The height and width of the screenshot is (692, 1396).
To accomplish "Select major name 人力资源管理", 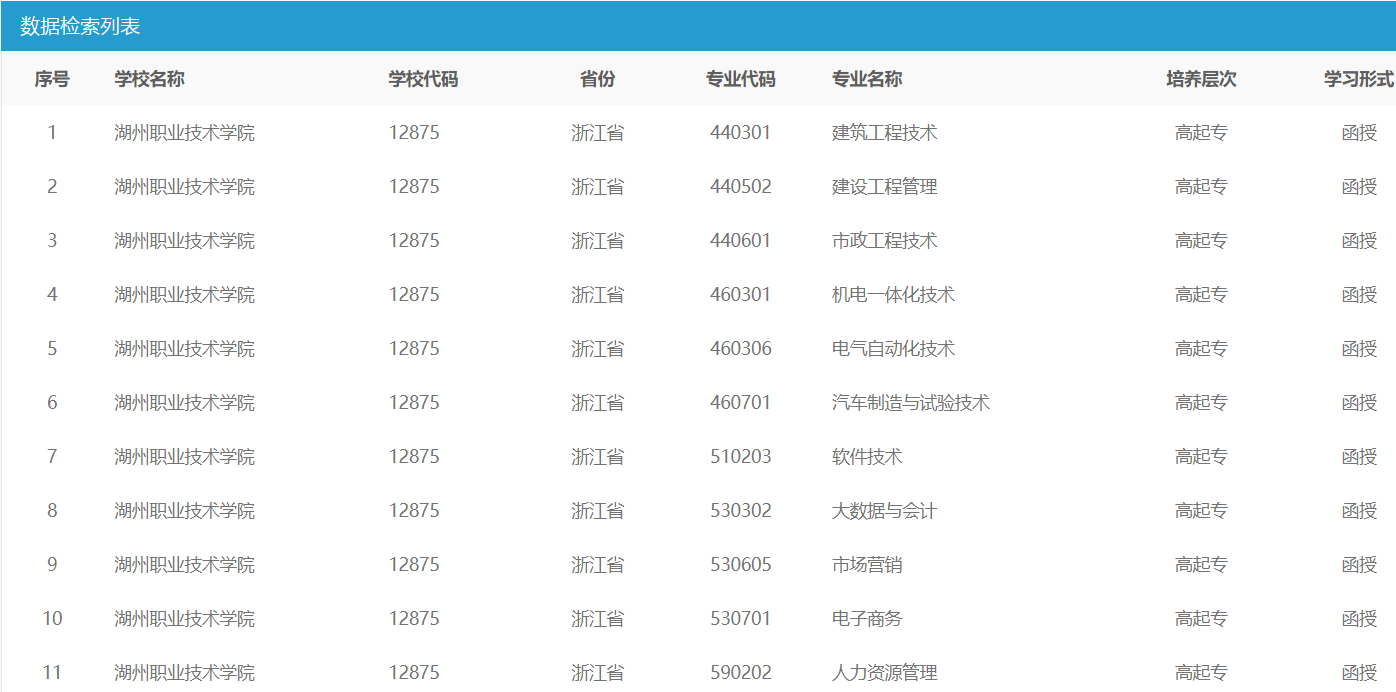I will 885,673.
